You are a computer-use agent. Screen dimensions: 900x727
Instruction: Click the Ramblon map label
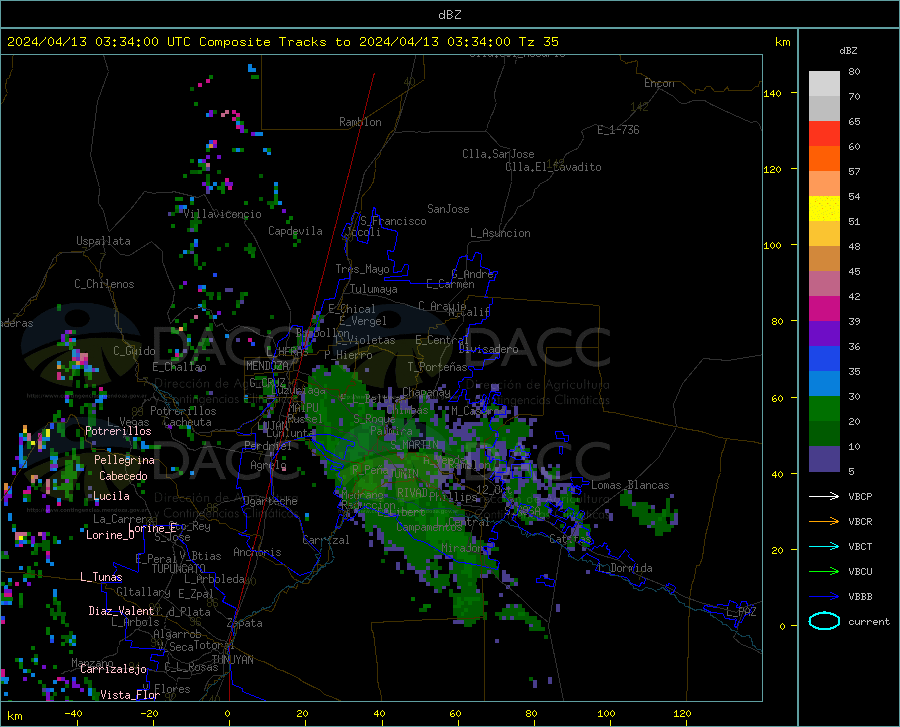[360, 122]
